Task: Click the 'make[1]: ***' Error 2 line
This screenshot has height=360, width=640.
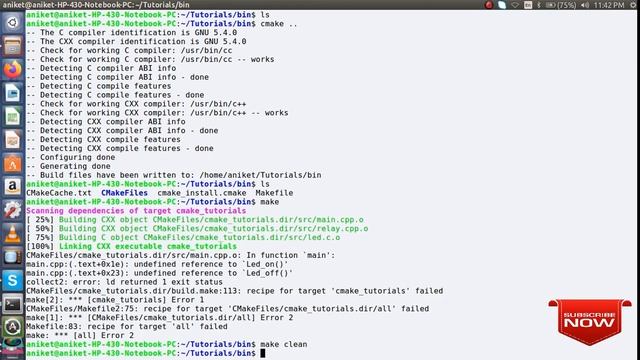Action: point(160,318)
